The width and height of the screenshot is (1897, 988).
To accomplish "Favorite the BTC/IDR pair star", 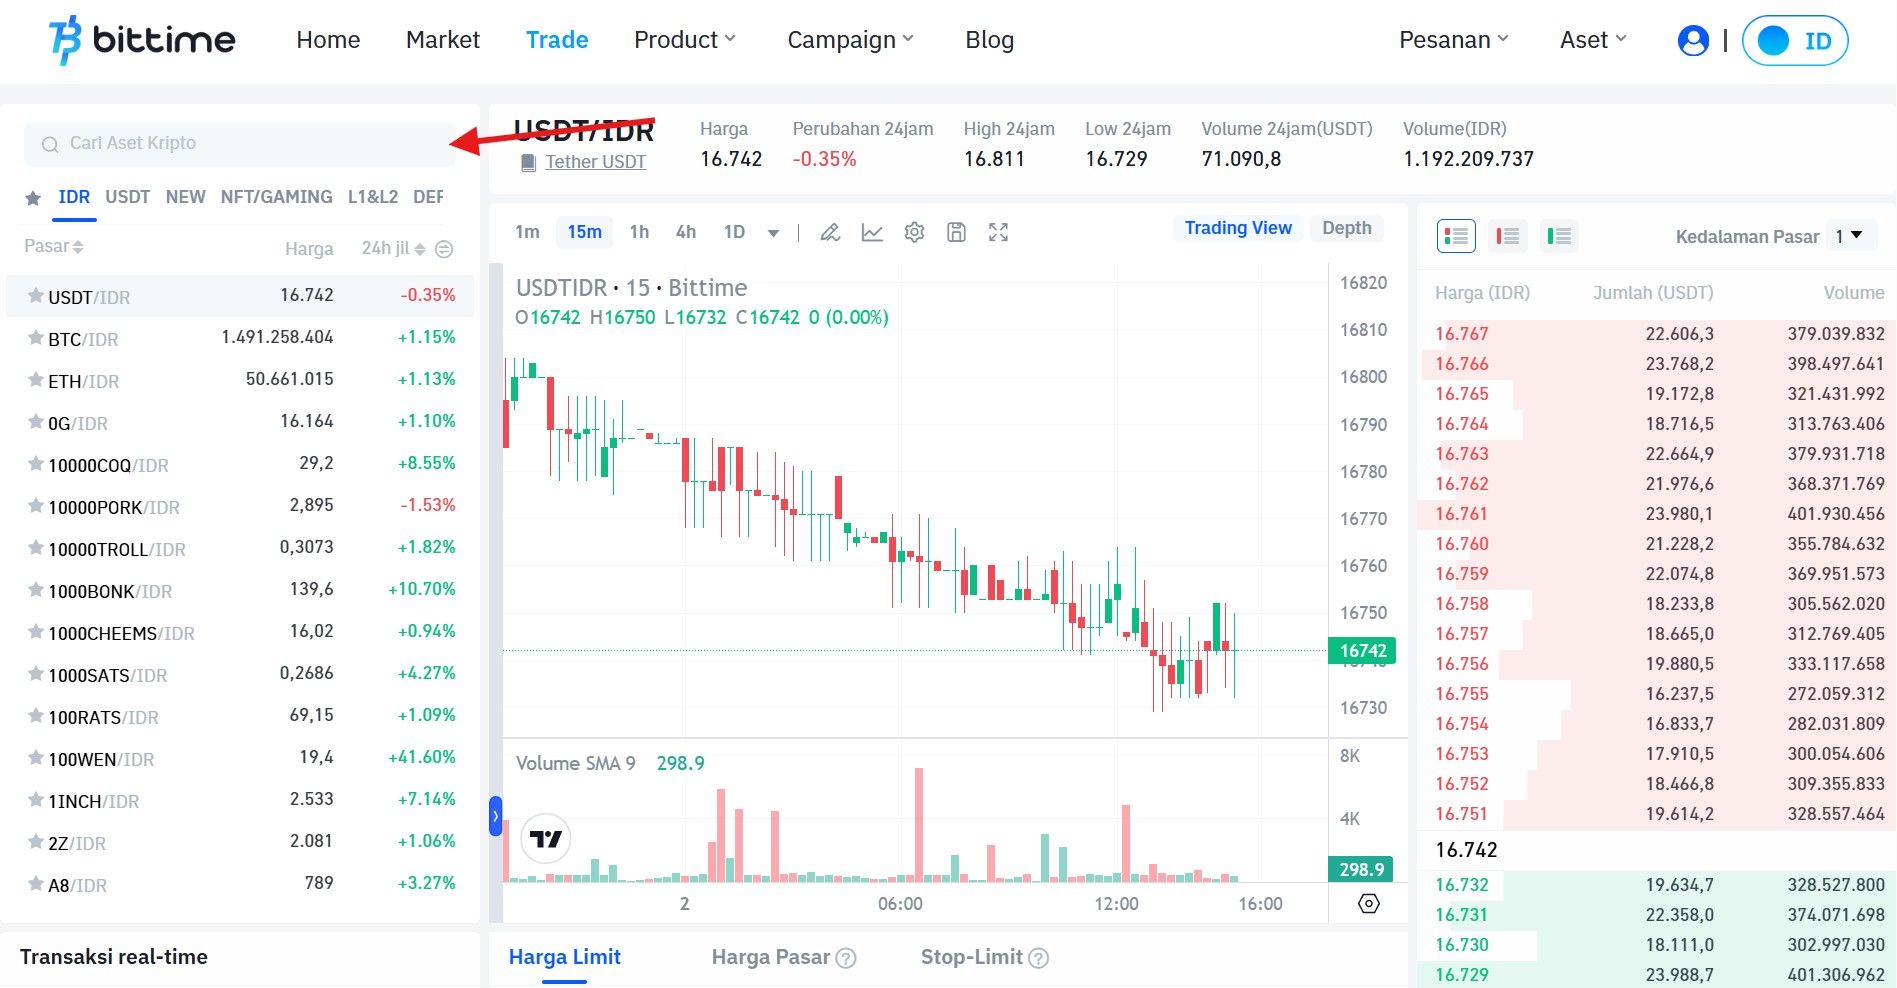I will (x=35, y=338).
